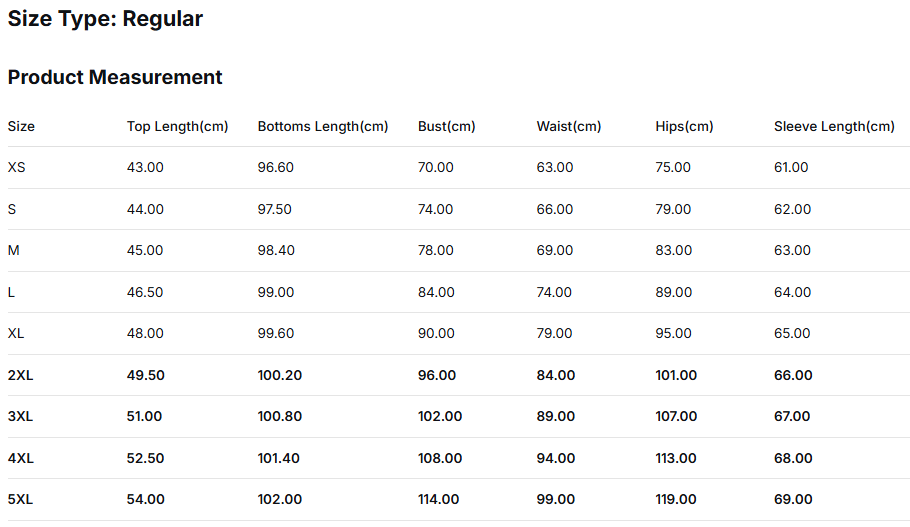The width and height of the screenshot is (910, 527).
Task: Click the Product Measurement heading
Action: (115, 77)
